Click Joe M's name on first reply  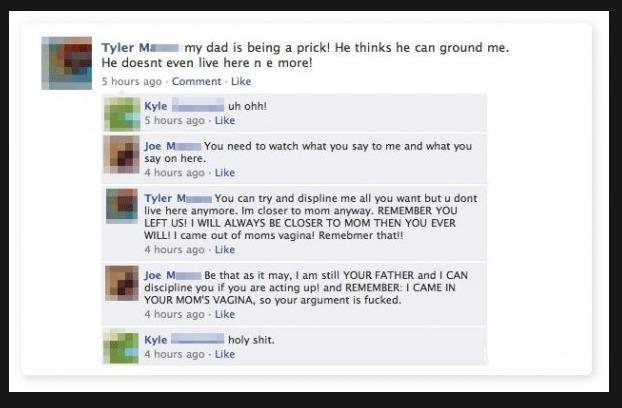[173, 146]
